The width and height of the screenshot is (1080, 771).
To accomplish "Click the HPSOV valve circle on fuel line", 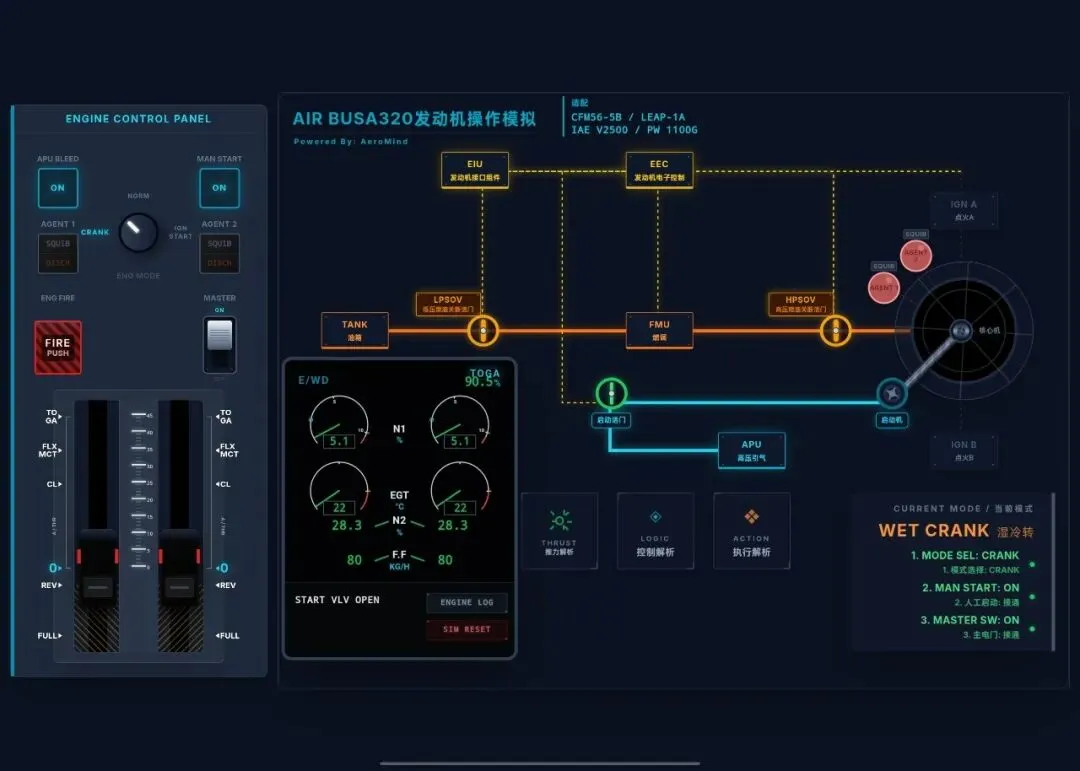I will click(x=835, y=331).
